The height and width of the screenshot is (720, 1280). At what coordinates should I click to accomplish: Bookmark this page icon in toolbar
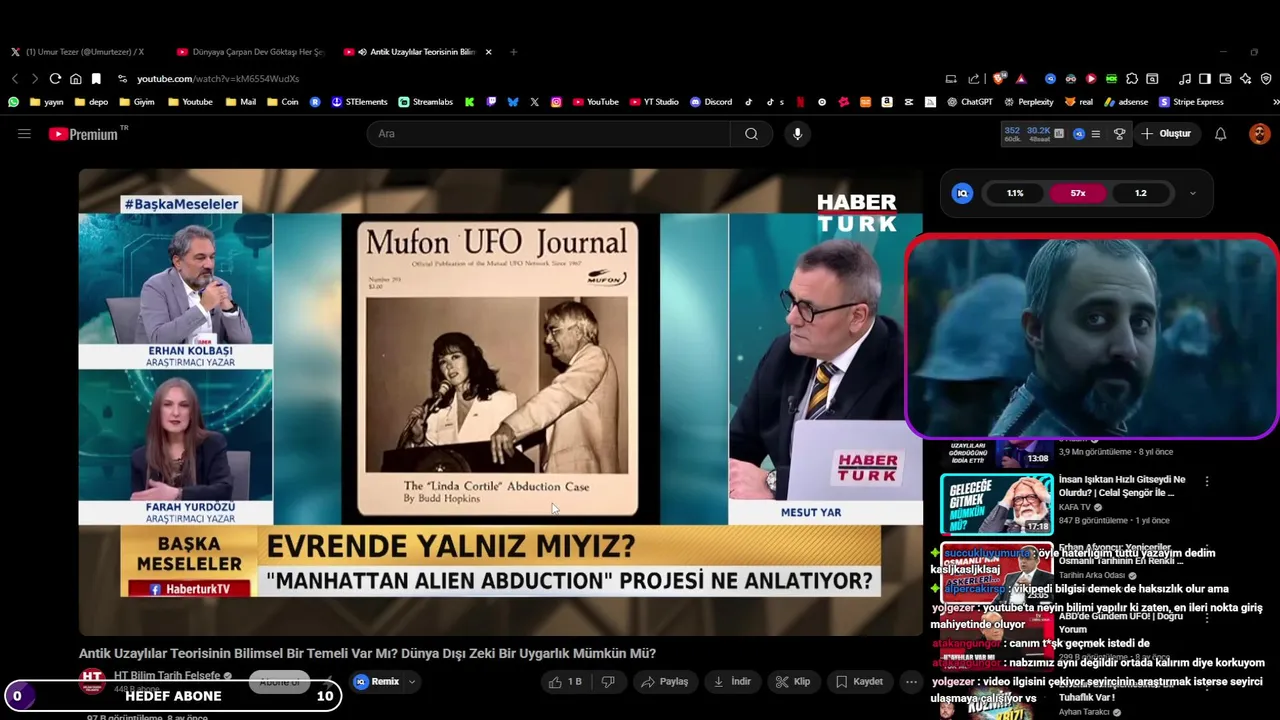click(96, 78)
